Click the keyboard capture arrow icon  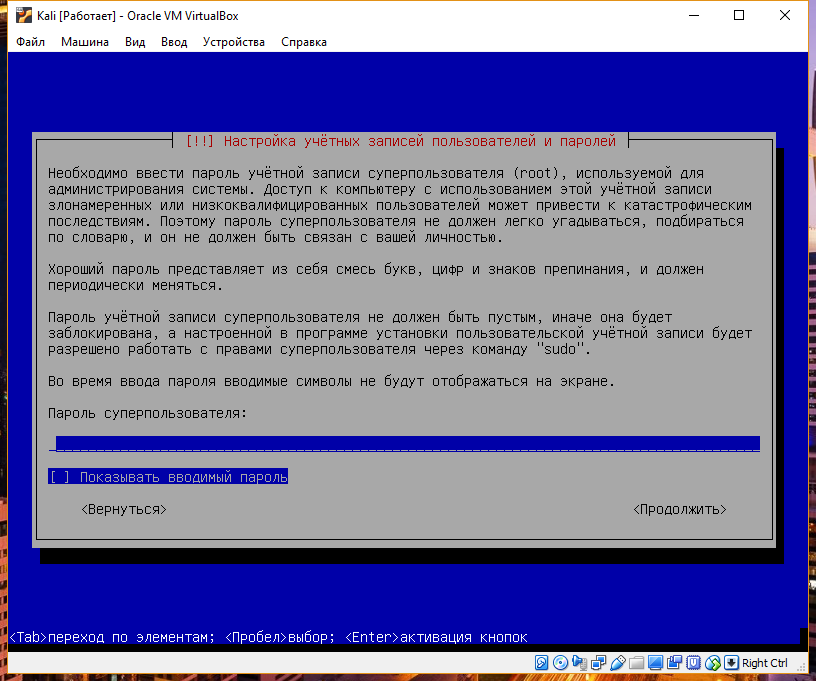click(731, 662)
